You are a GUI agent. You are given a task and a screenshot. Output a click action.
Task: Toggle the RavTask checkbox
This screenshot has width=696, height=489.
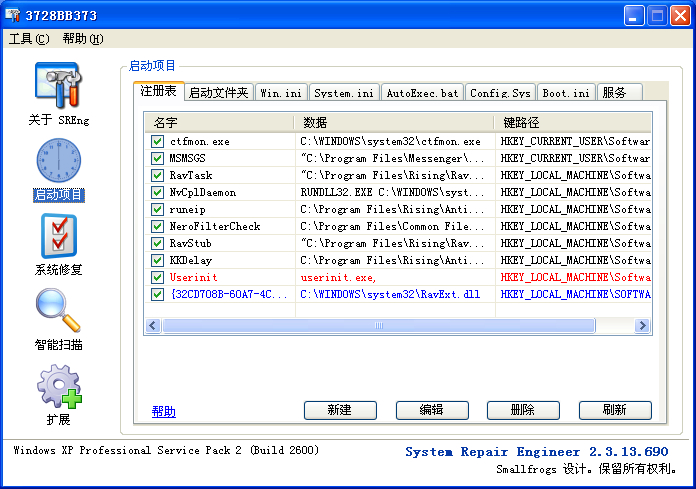(x=157, y=175)
